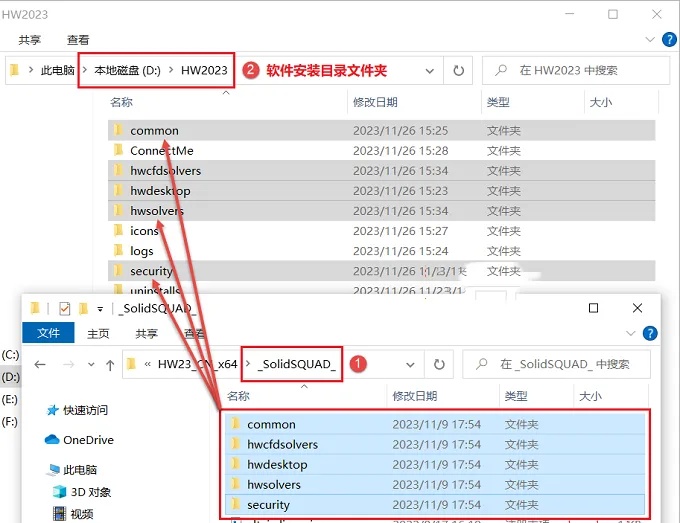Screen dimensions: 680x523
Task: Open the 文件 tab in _SolidSQUAD_
Action: coord(48,333)
